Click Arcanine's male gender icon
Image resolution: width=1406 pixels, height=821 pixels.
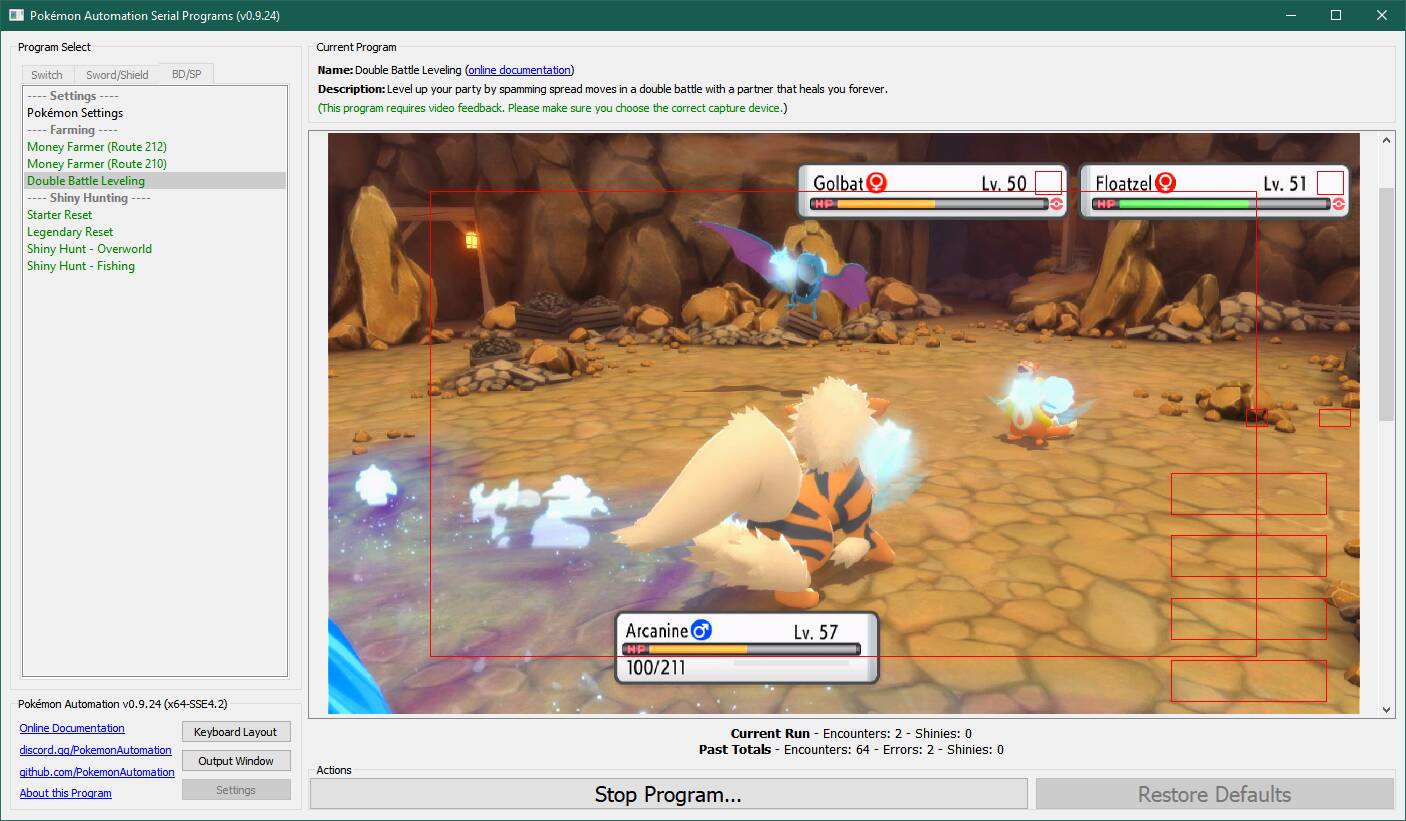[x=701, y=630]
